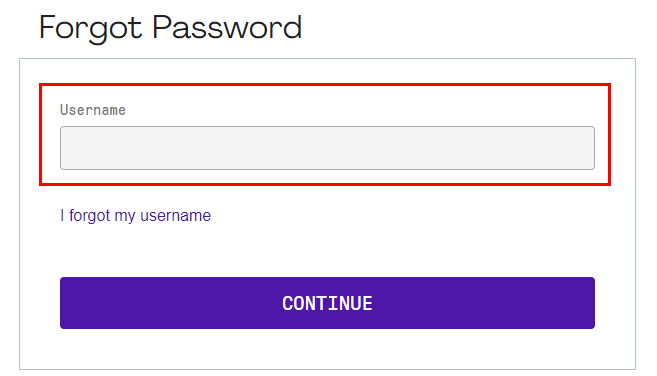Select the Username label text
This screenshot has height=376, width=657.
pos(93,110)
